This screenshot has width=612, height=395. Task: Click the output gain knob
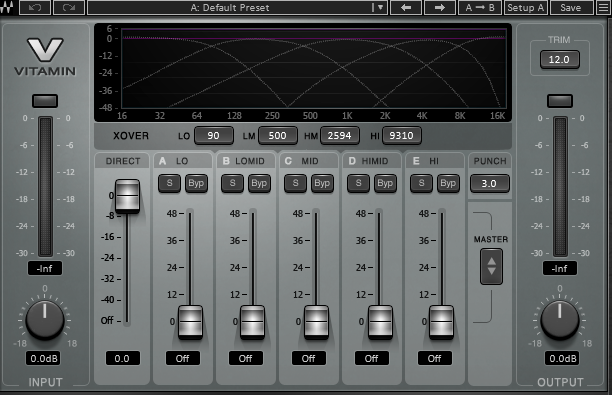pos(560,320)
